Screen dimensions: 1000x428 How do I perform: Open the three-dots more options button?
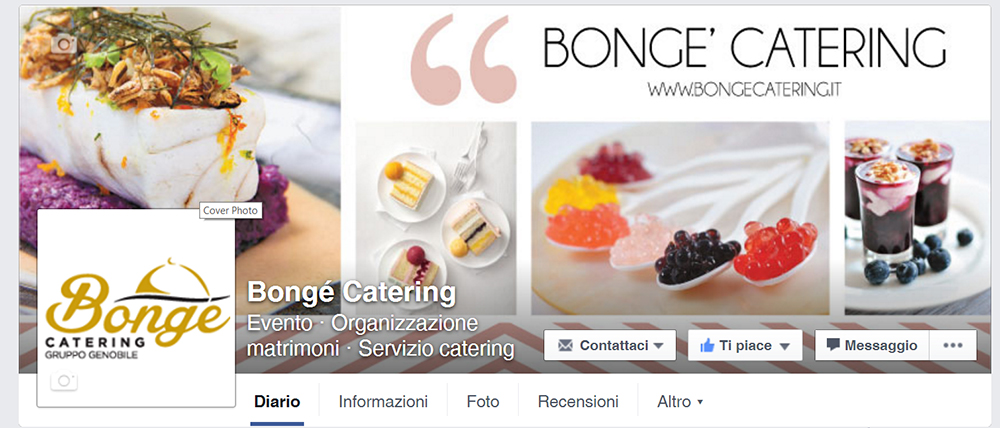click(953, 345)
